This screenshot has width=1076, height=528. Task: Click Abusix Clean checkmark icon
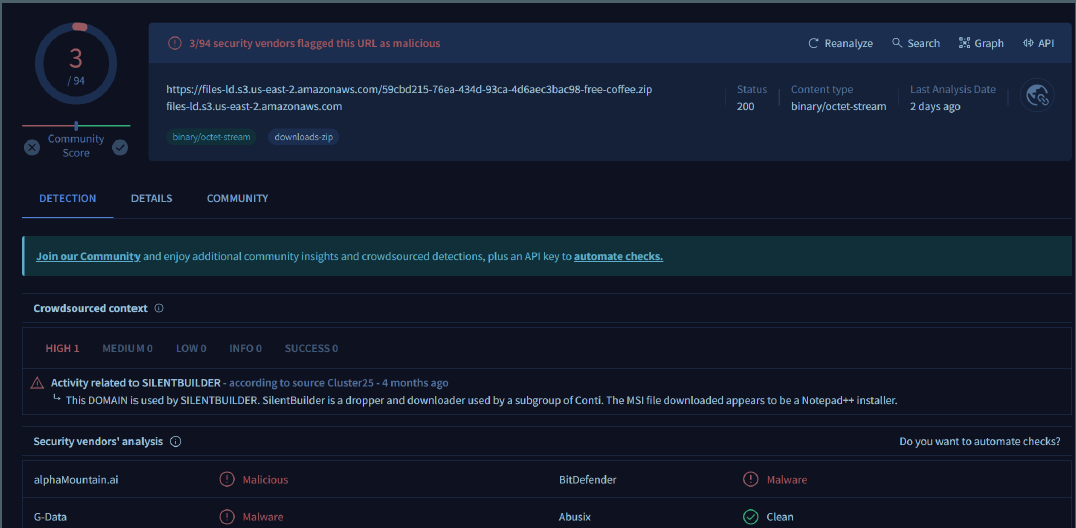(x=751, y=516)
